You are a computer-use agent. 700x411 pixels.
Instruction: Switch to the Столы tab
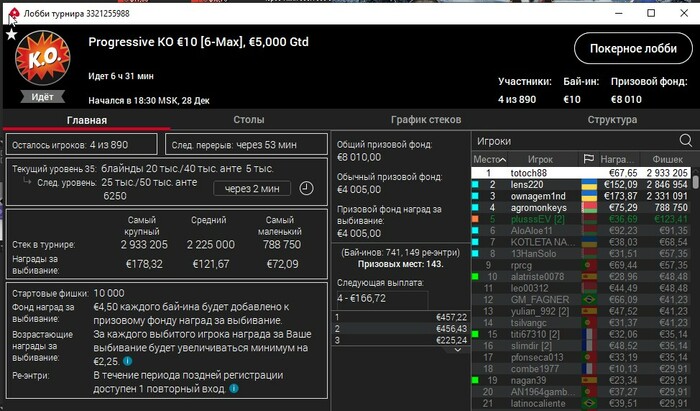pos(249,120)
